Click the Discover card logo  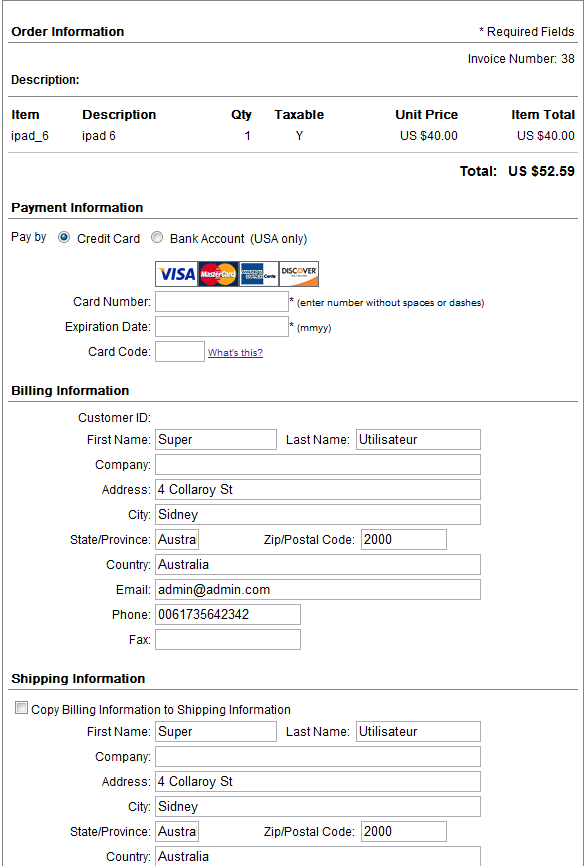pos(299,274)
